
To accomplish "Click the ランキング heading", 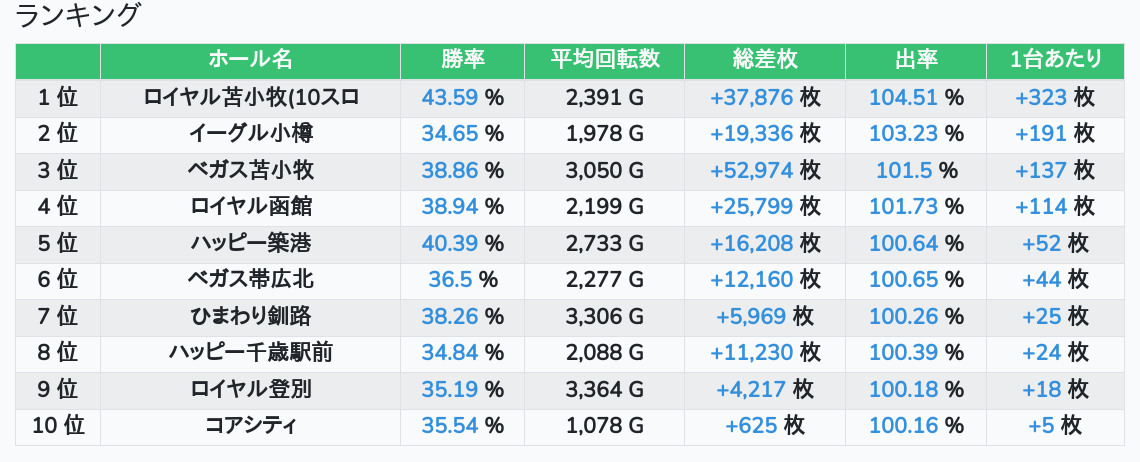I will pos(78,17).
